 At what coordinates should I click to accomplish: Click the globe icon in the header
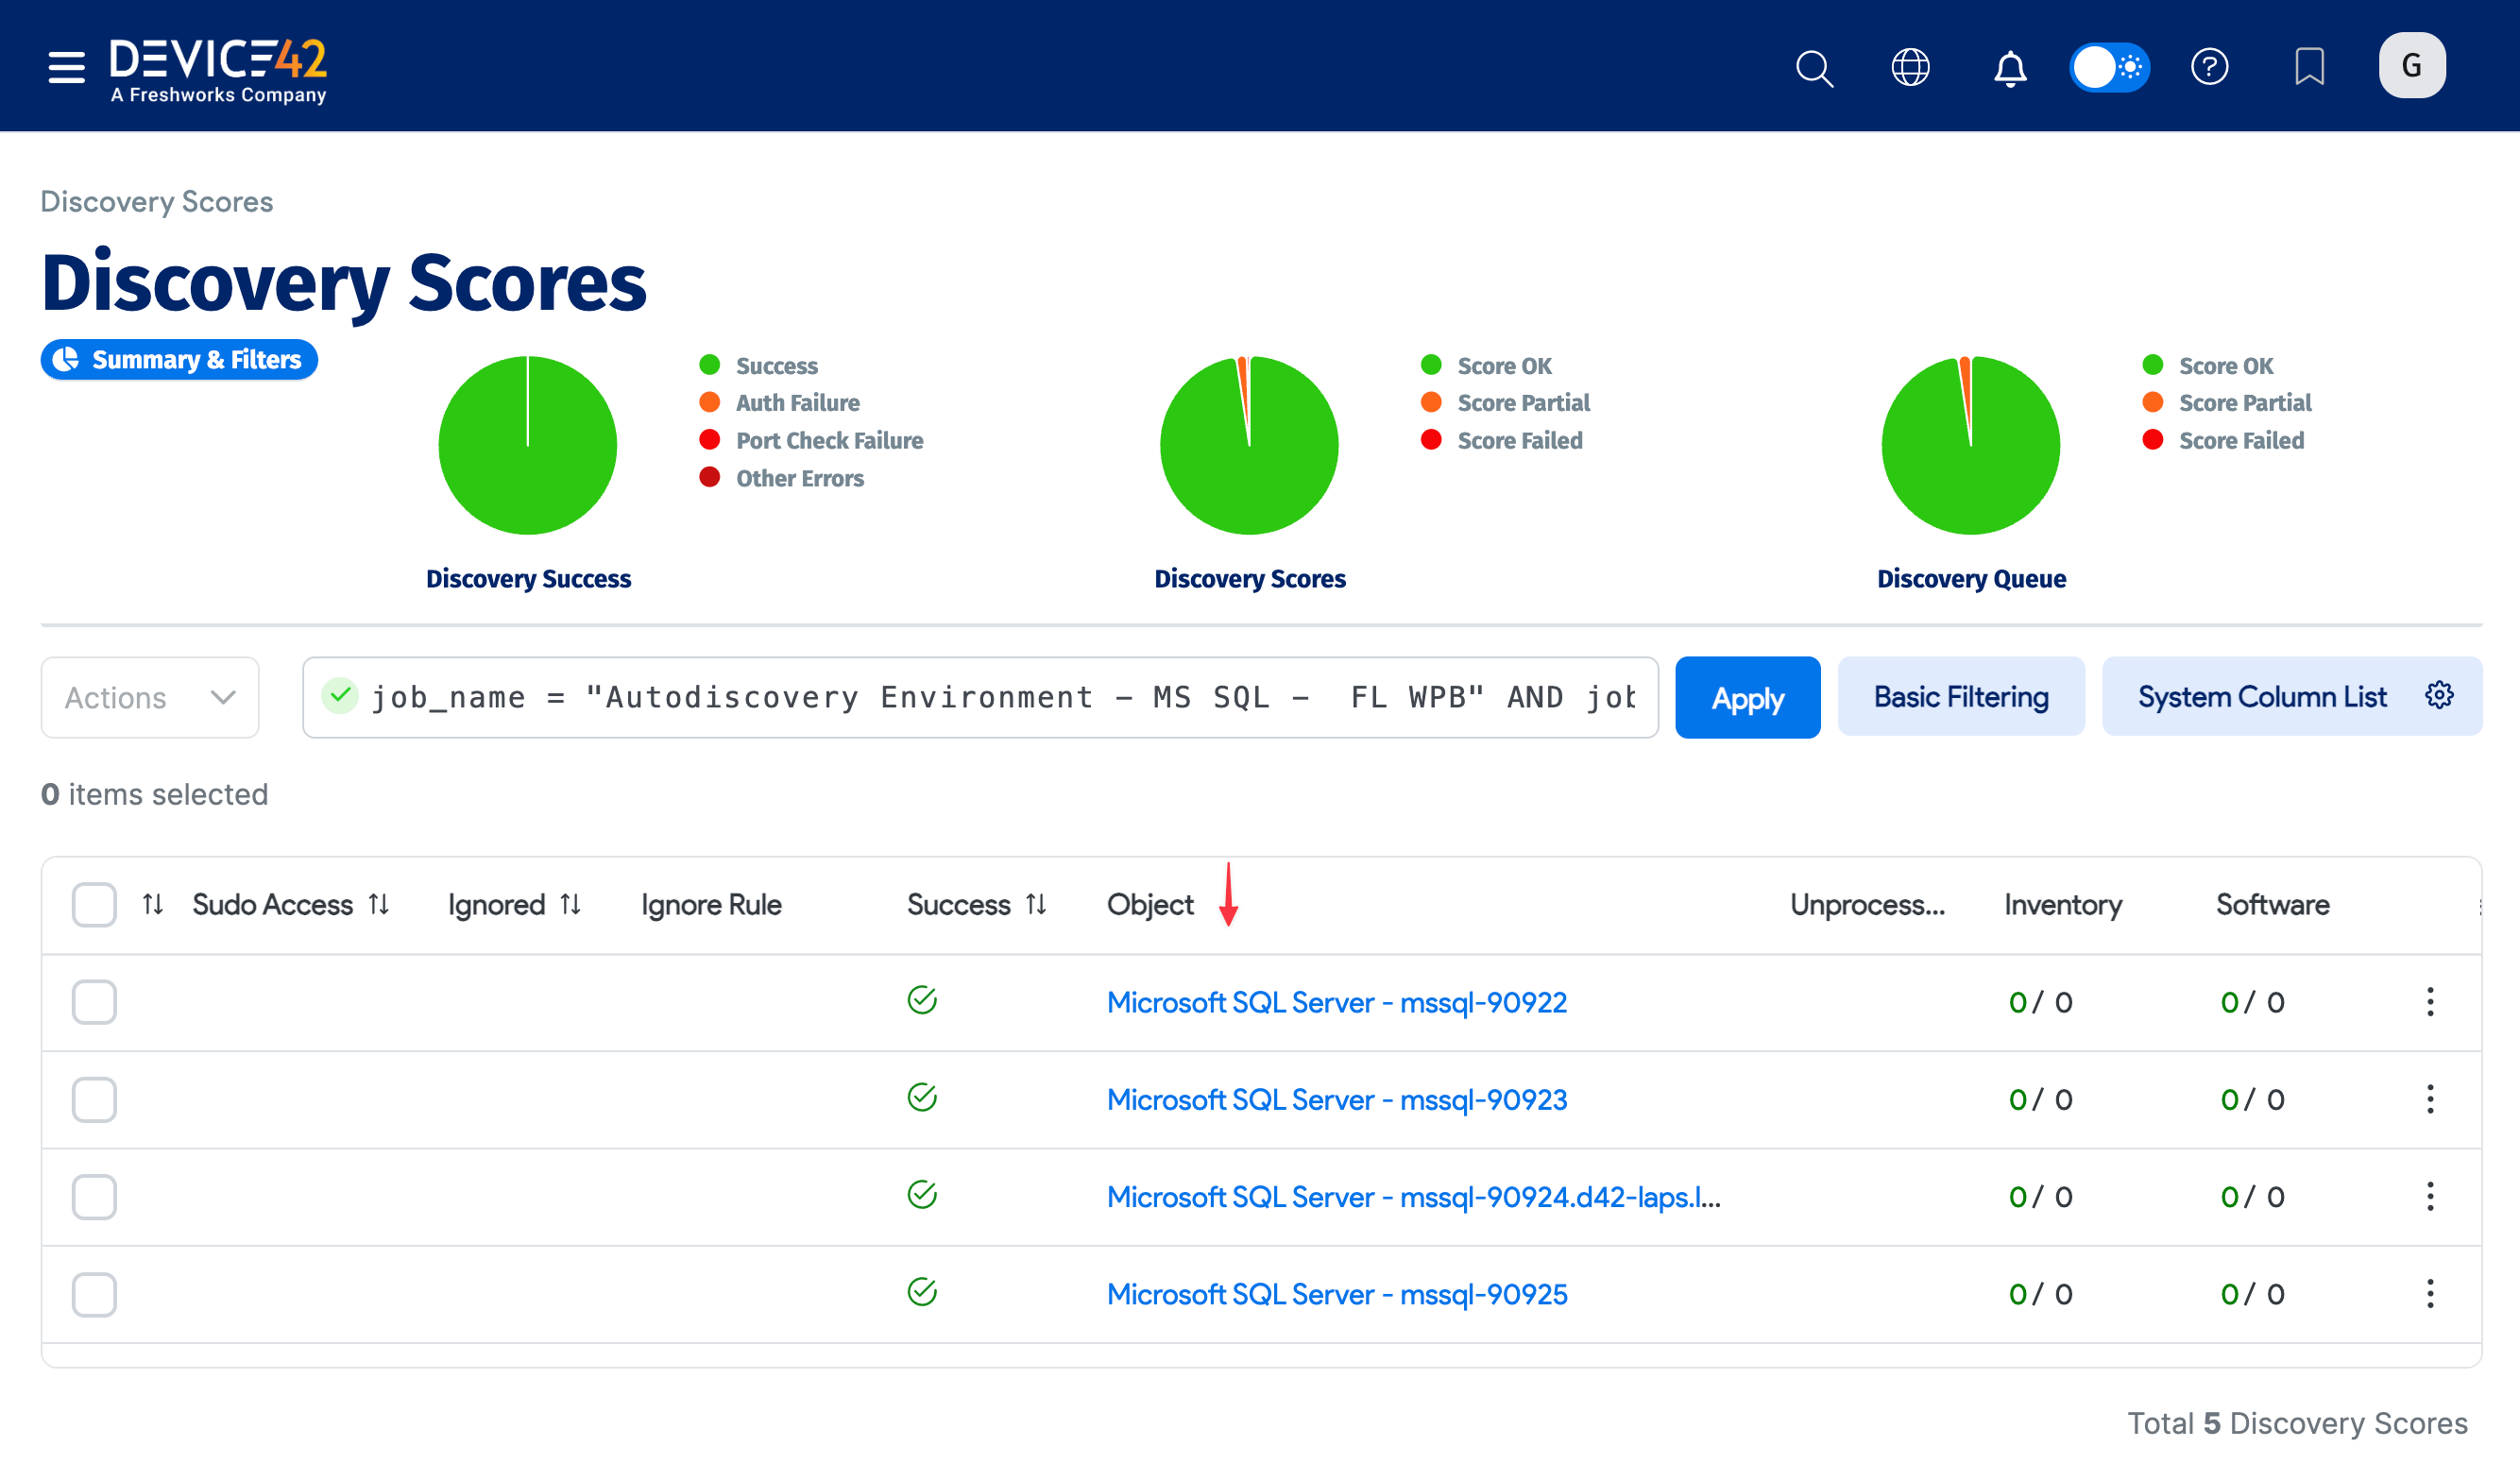(1911, 67)
